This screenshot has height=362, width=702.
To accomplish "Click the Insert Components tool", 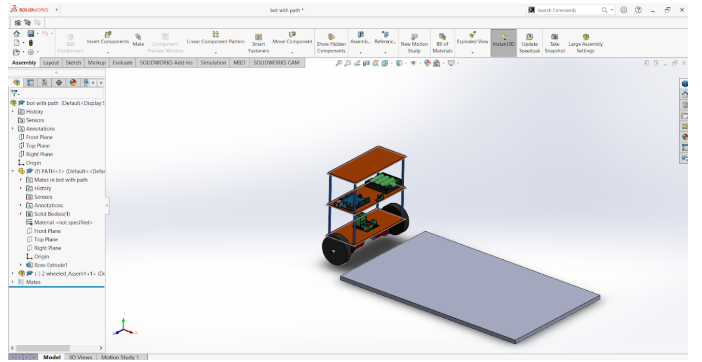I will pyautogui.click(x=108, y=38).
